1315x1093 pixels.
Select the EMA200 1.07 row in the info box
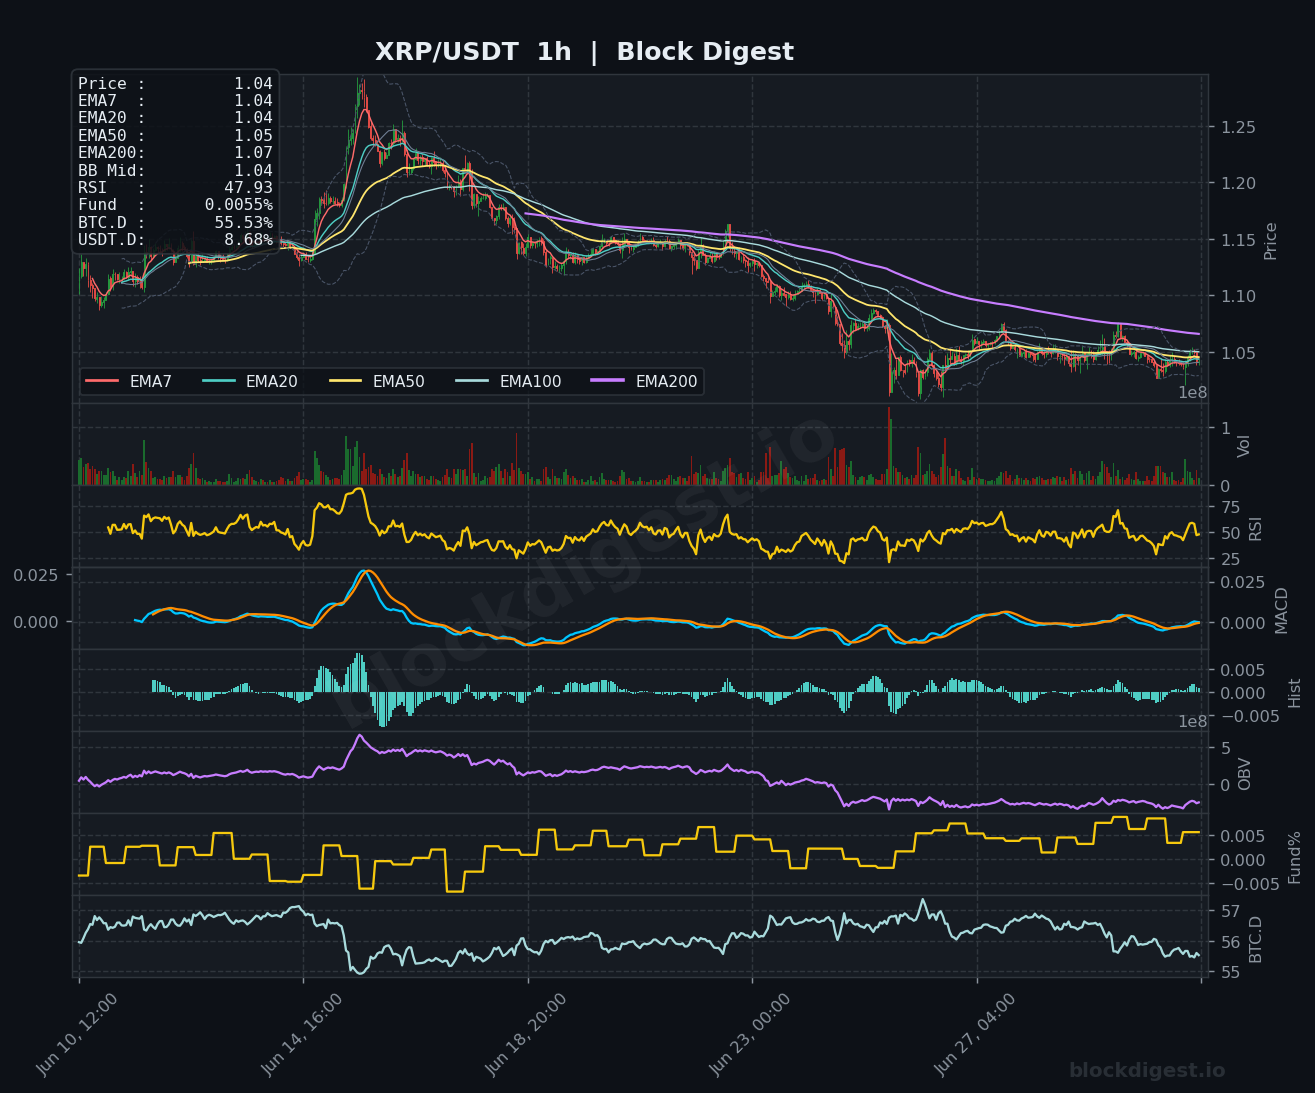(x=175, y=153)
